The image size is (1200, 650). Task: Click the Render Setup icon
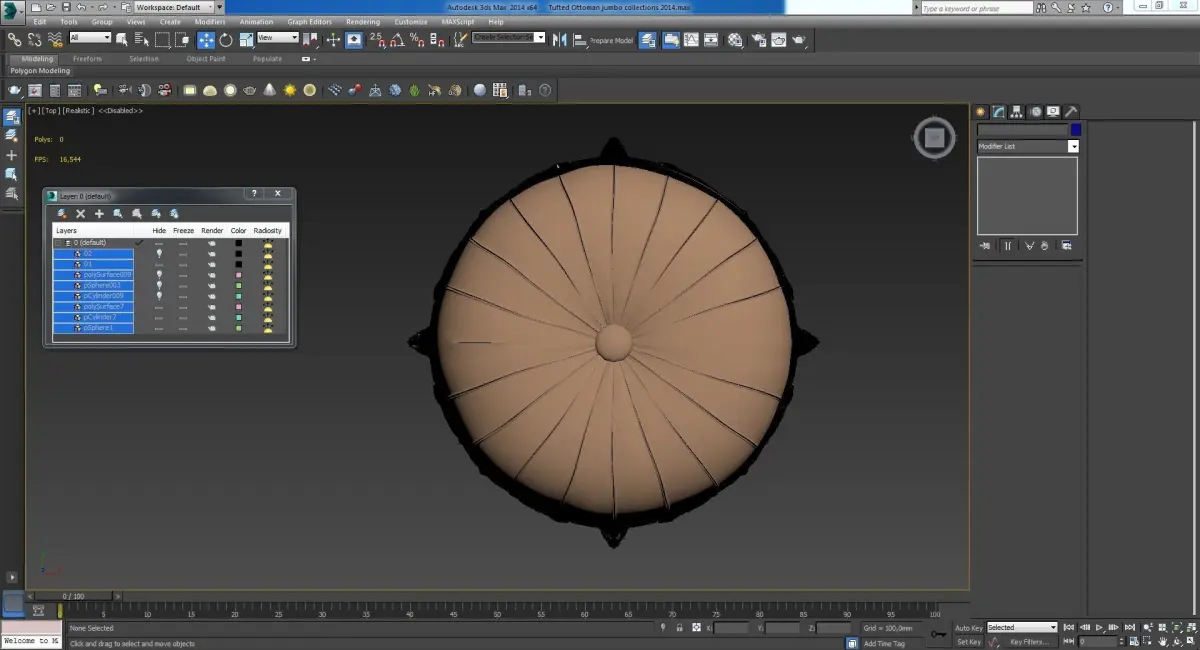pos(759,40)
